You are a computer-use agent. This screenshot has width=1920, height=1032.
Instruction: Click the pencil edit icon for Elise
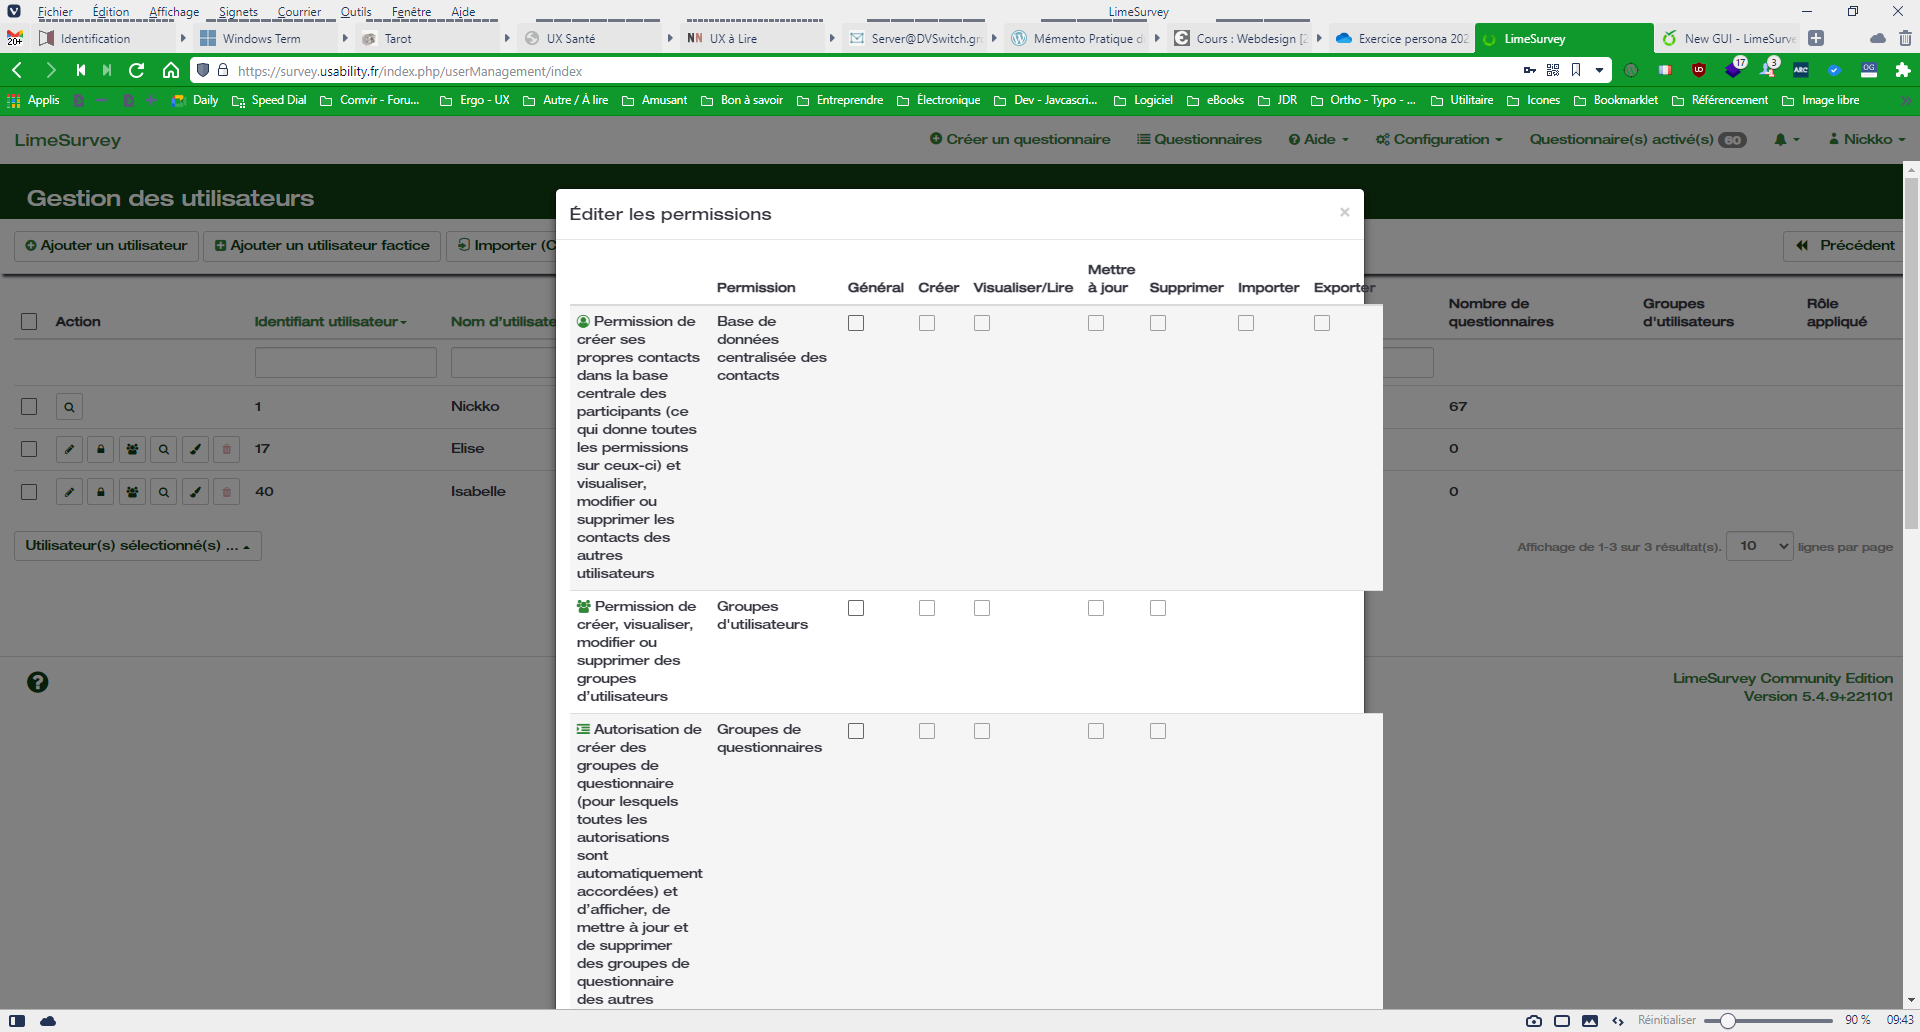pyautogui.click(x=69, y=449)
